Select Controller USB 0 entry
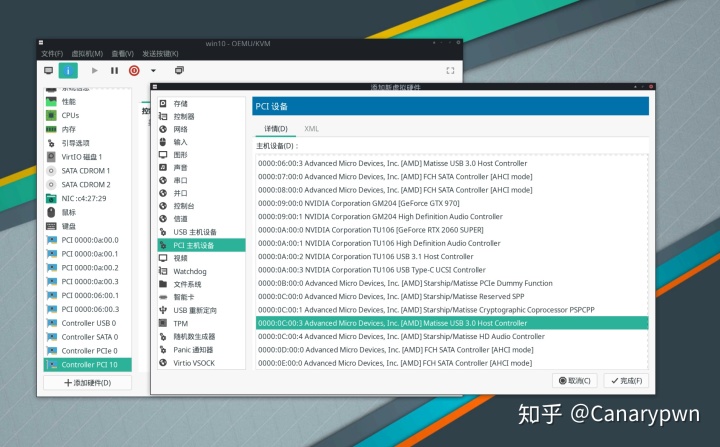The image size is (720, 447). (x=87, y=323)
